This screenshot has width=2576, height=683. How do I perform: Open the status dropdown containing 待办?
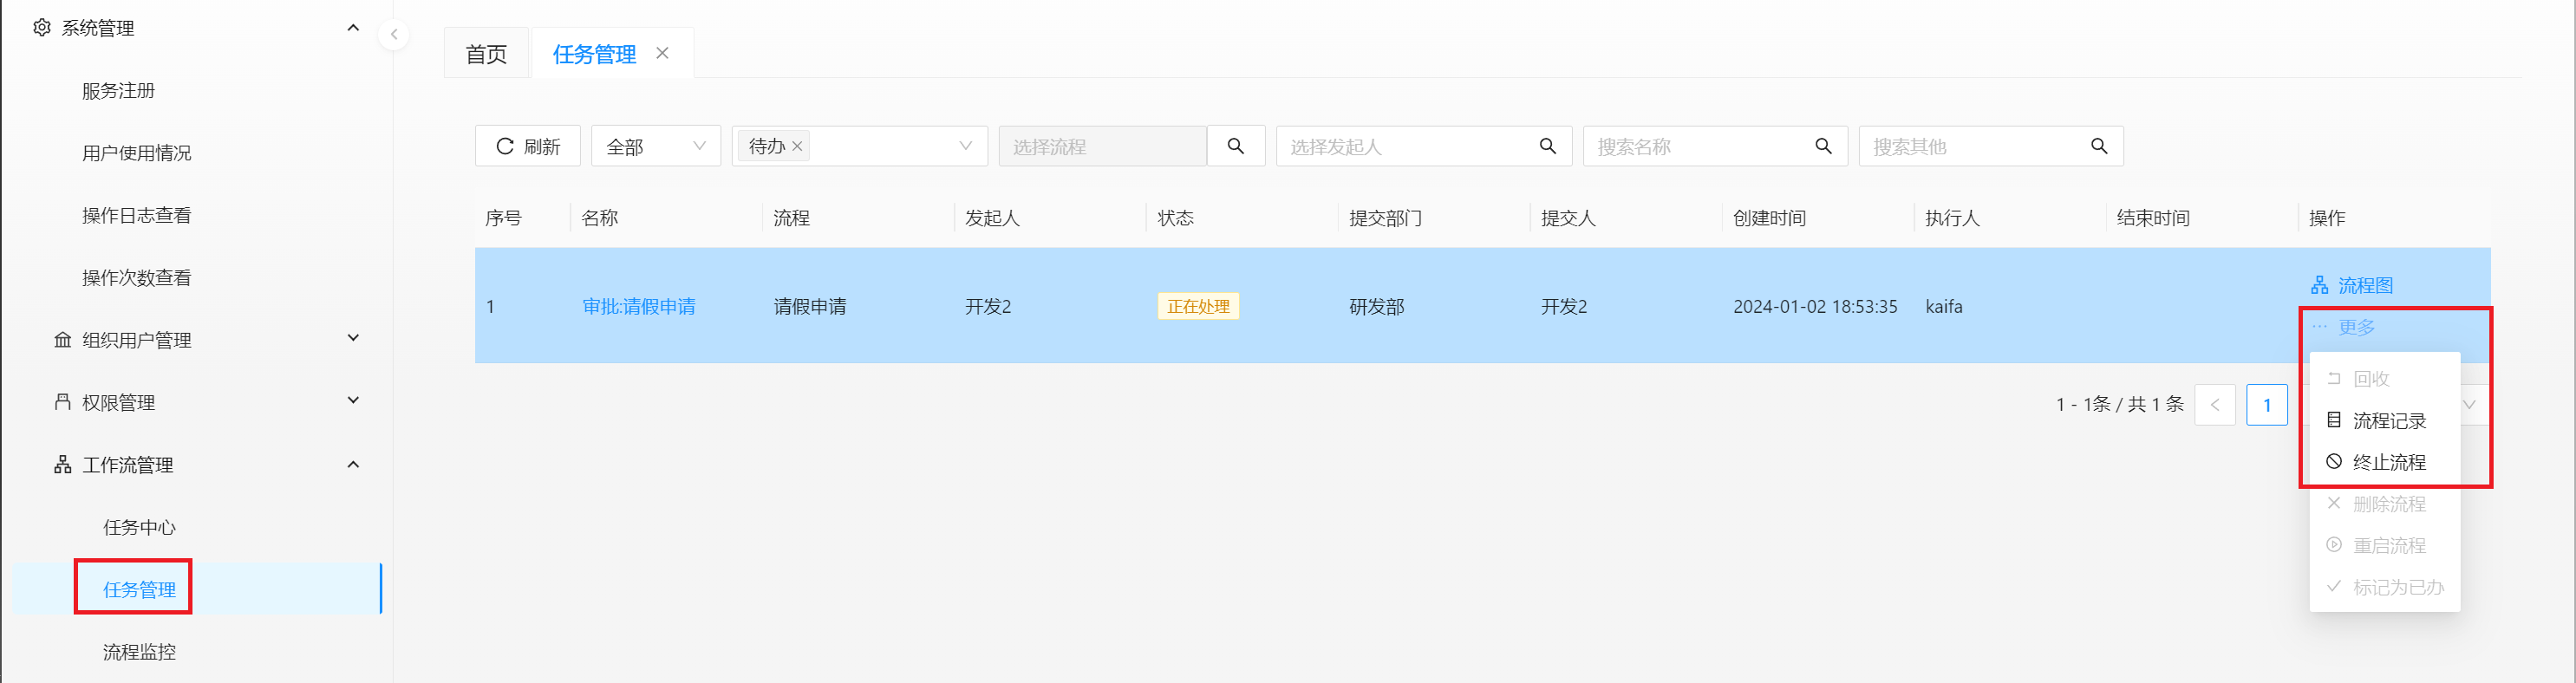(x=860, y=146)
